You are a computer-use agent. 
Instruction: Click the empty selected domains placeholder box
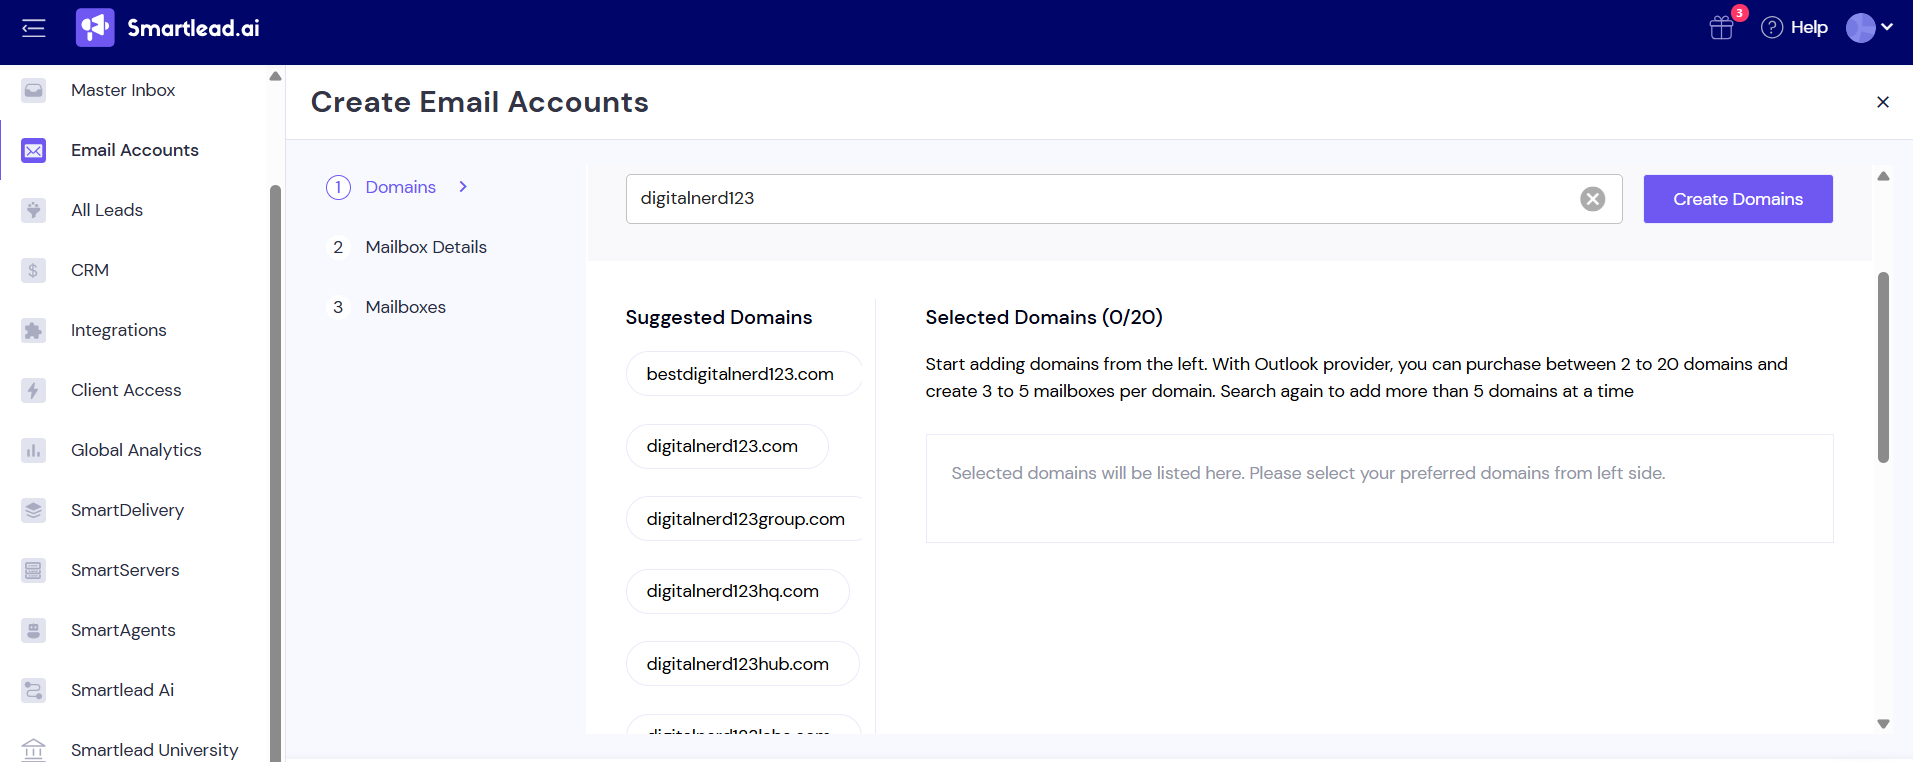coord(1379,488)
